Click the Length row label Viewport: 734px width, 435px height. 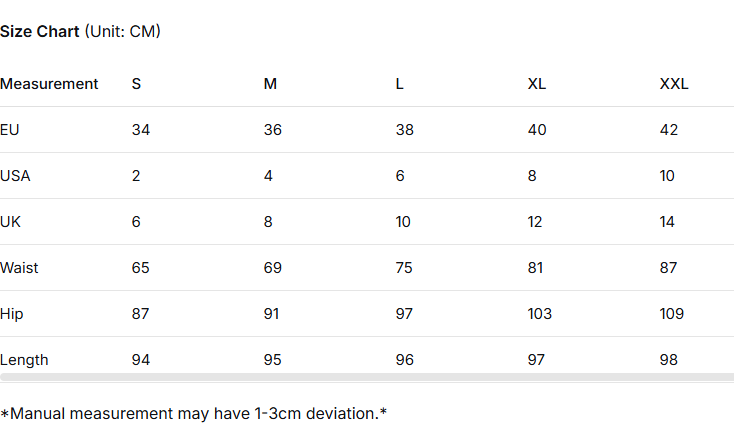[24, 360]
